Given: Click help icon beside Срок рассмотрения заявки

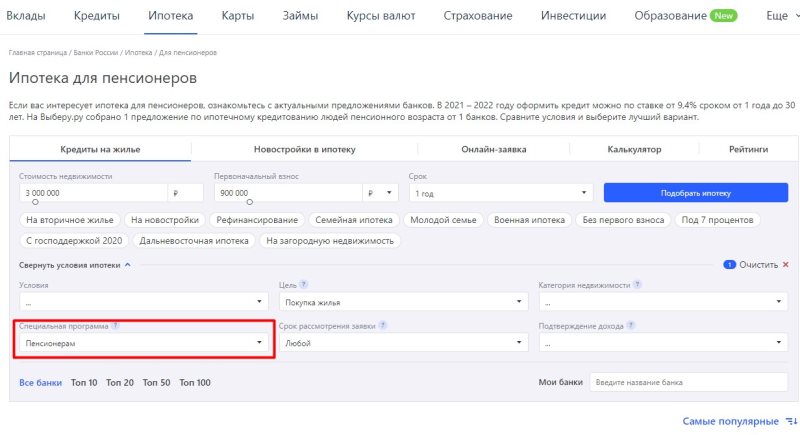Looking at the screenshot, I should click(x=384, y=326).
